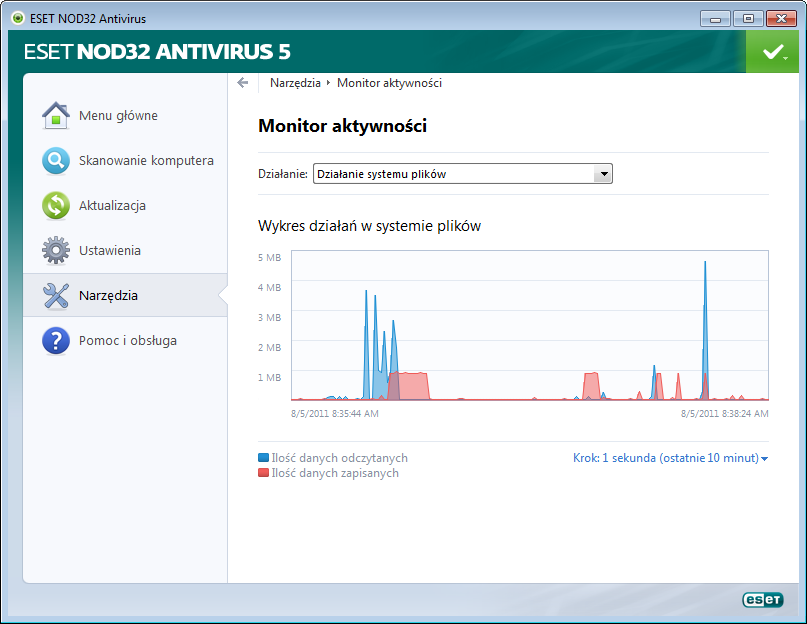Select the Narzędzia sidebar item
Image resolution: width=807 pixels, height=624 pixels.
tap(125, 296)
